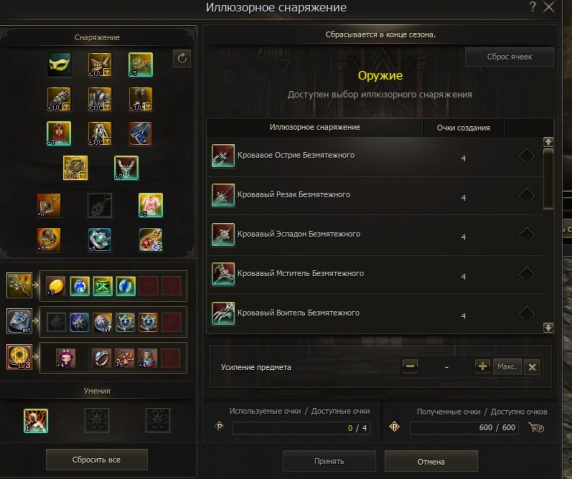Toggle the diamond selector for Кровавое Острие Безмятежного
572x479 pixels.
pos(527,156)
